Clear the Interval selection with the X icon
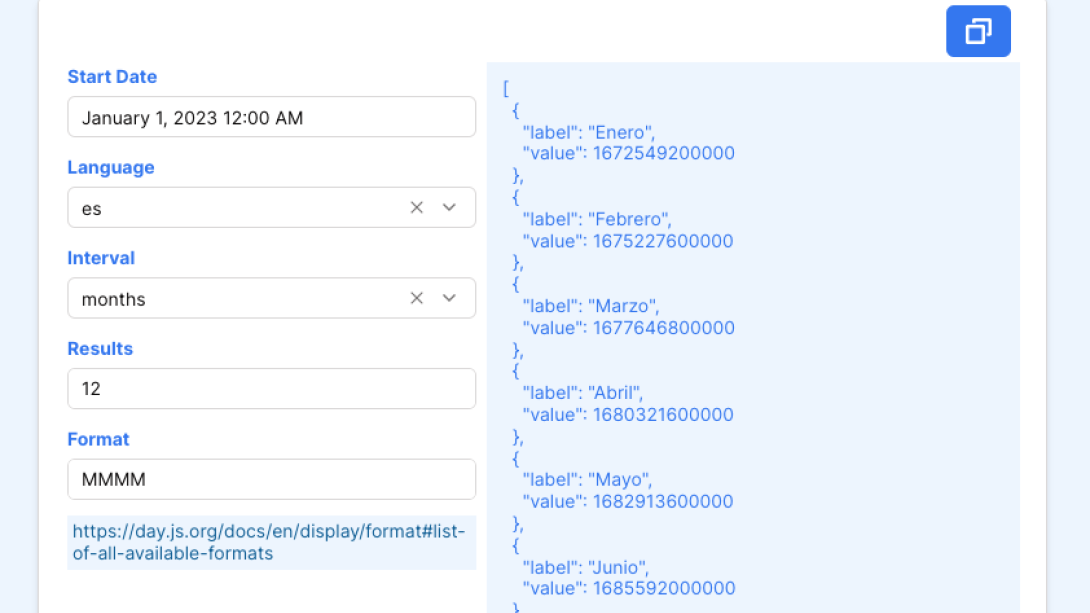 point(416,298)
